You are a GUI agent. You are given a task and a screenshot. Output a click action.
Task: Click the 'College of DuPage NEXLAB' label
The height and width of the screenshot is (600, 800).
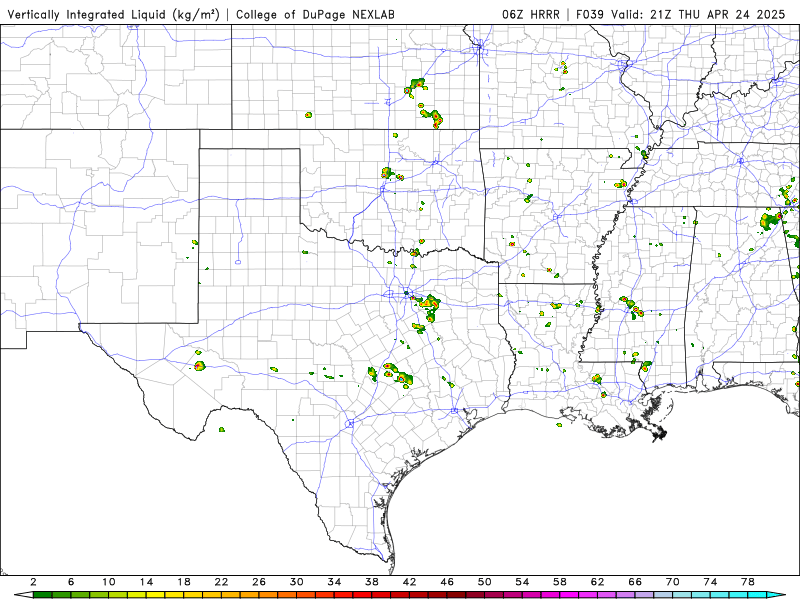(315, 14)
